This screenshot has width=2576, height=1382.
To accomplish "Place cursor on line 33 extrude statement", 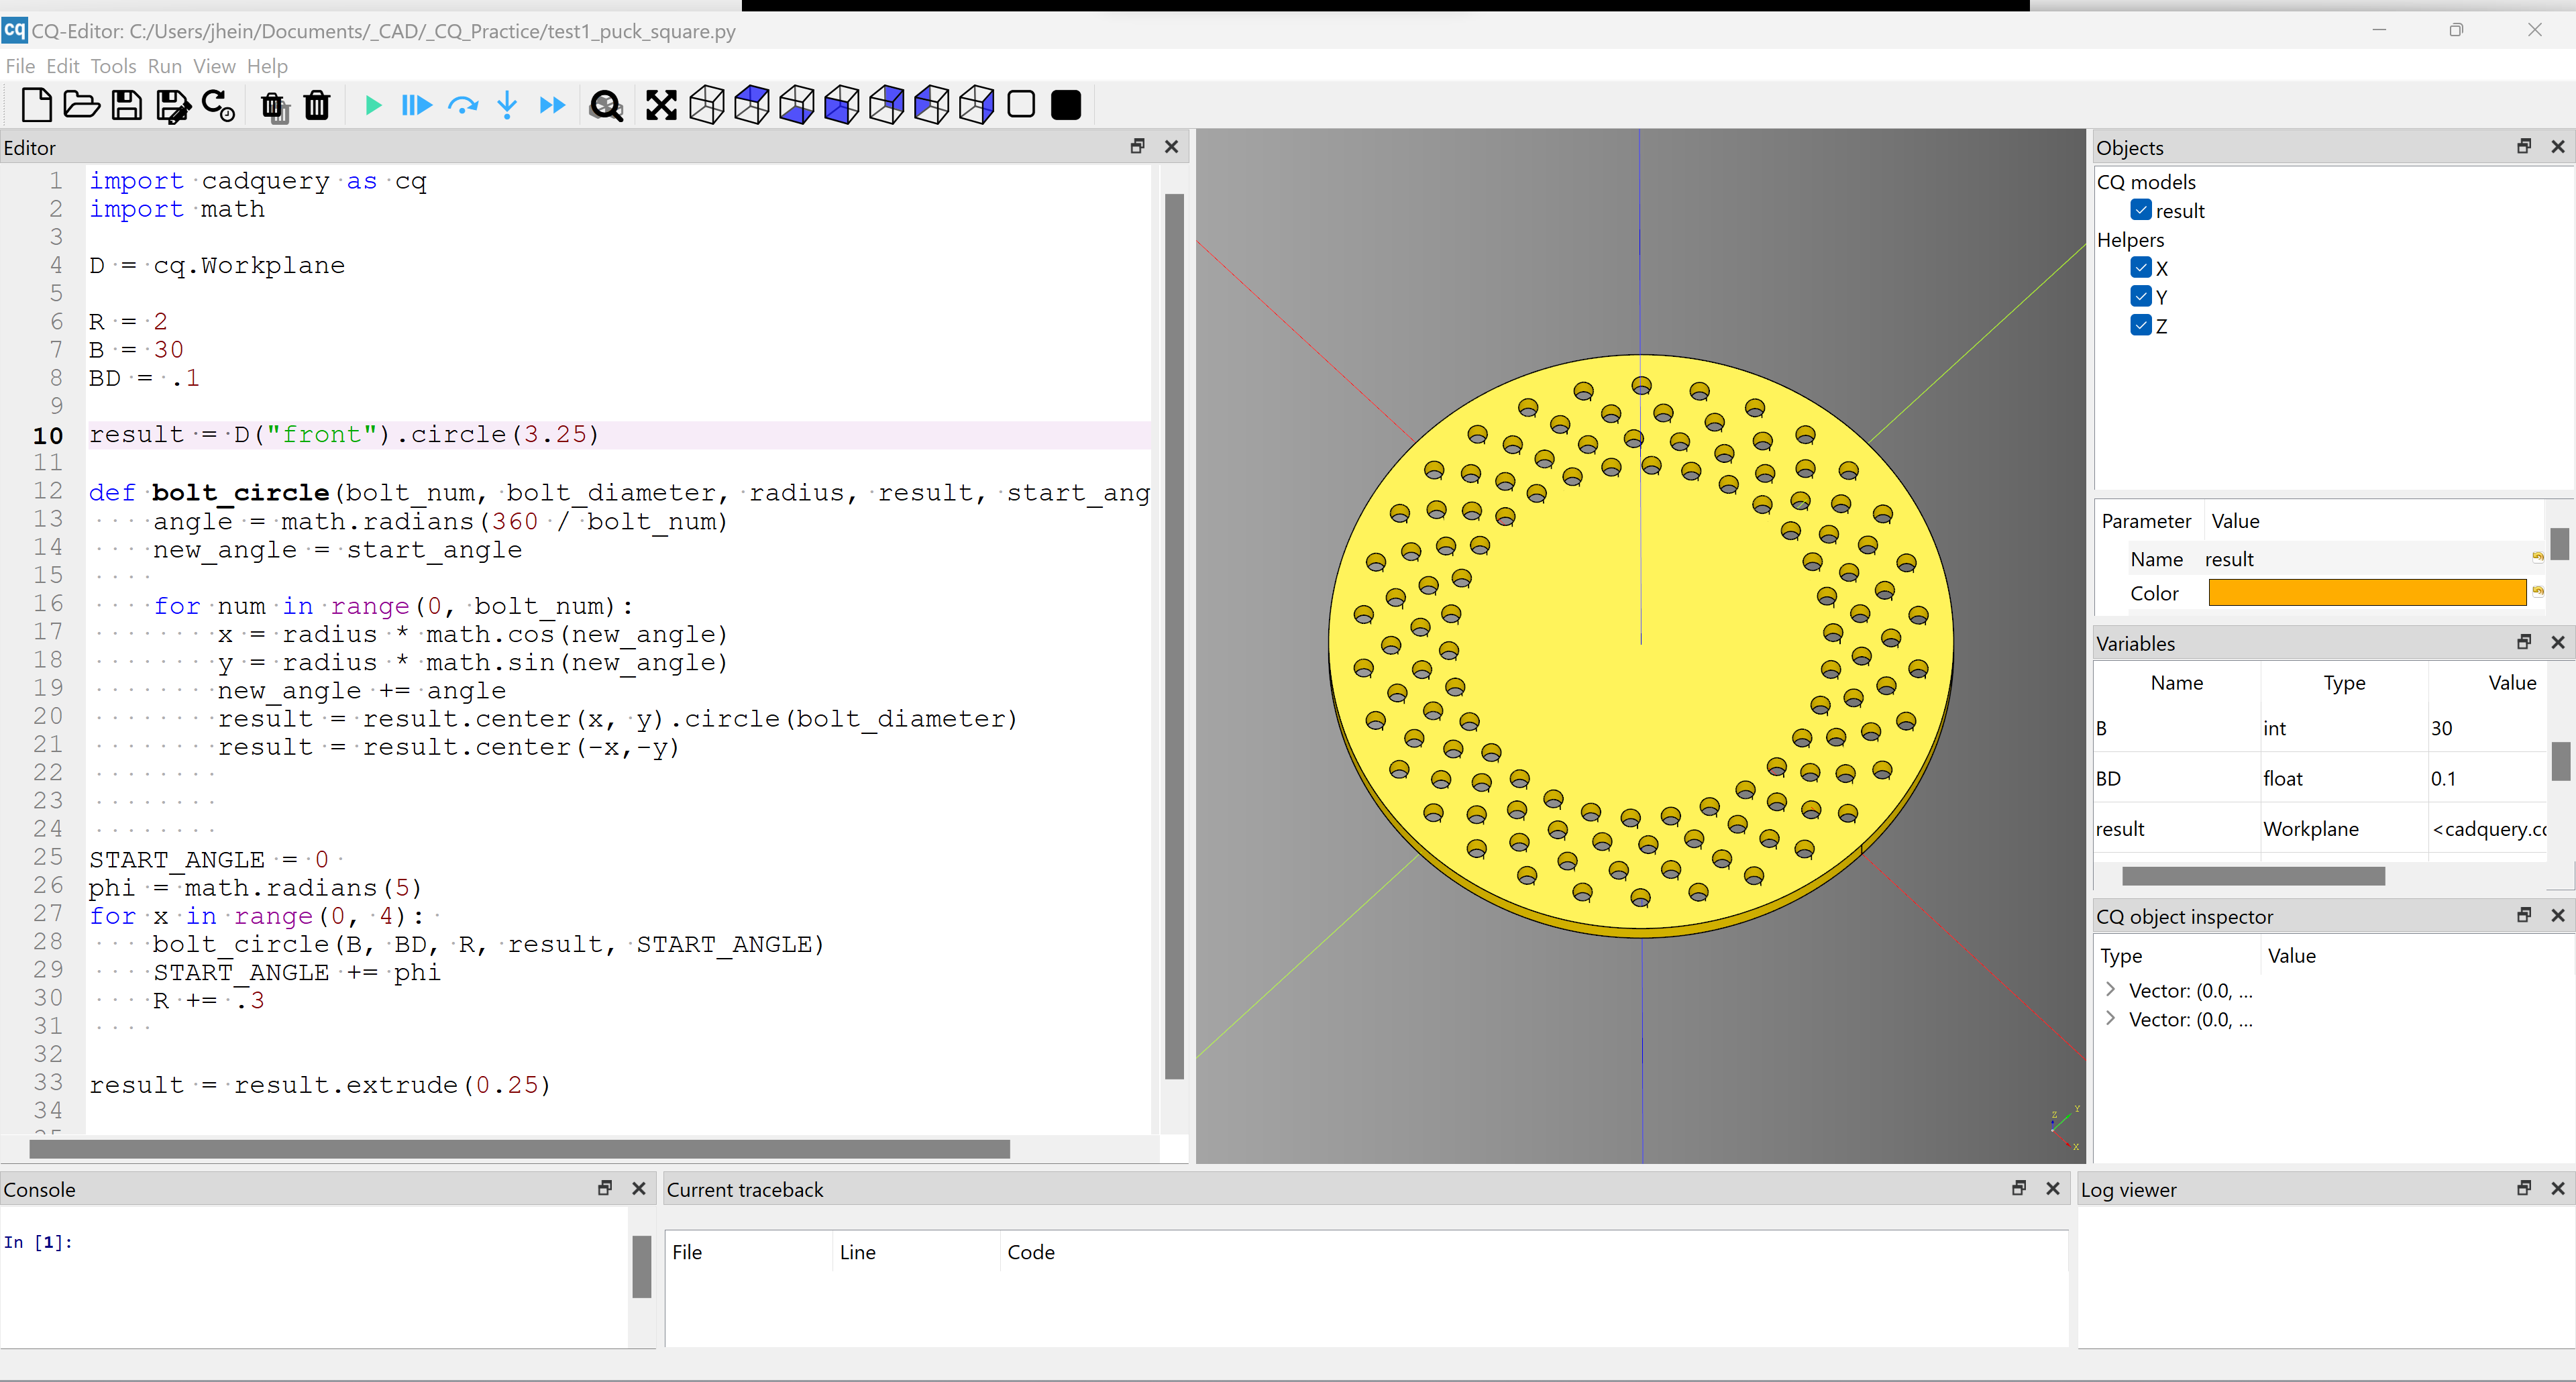I will click(320, 1085).
